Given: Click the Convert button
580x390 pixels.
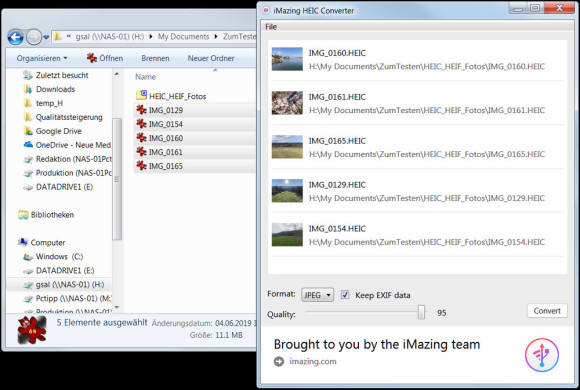Looking at the screenshot, I should [547, 311].
